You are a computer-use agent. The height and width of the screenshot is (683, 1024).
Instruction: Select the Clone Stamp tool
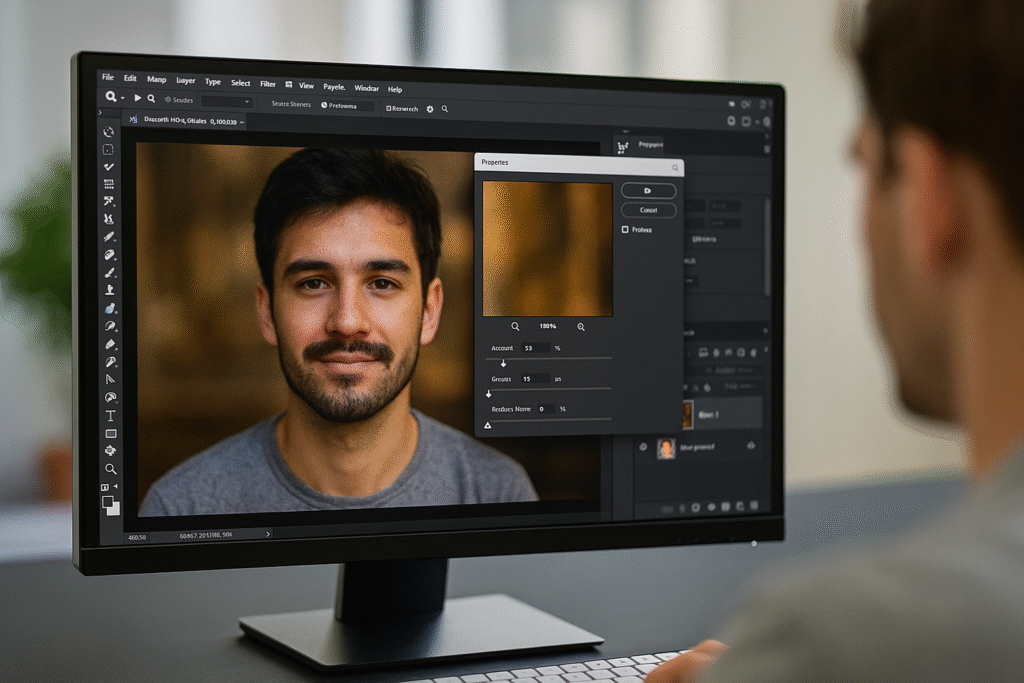coord(109,290)
